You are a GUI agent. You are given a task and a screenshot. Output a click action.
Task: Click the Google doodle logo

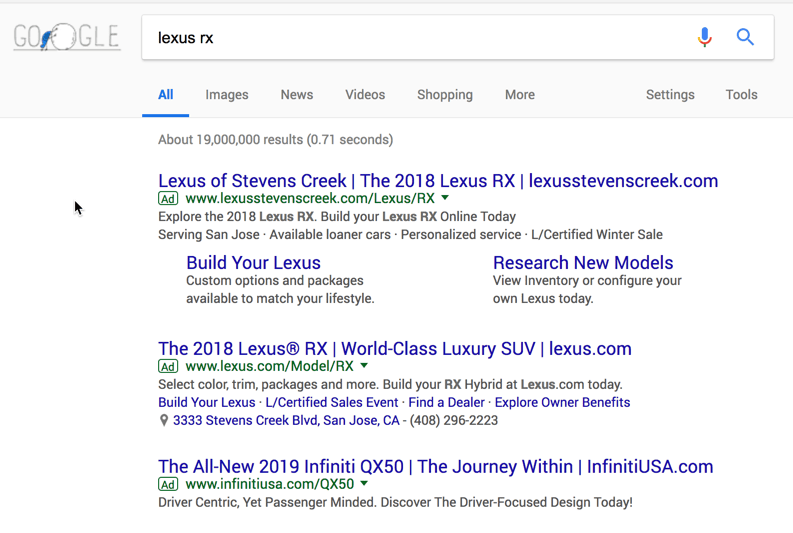point(67,37)
